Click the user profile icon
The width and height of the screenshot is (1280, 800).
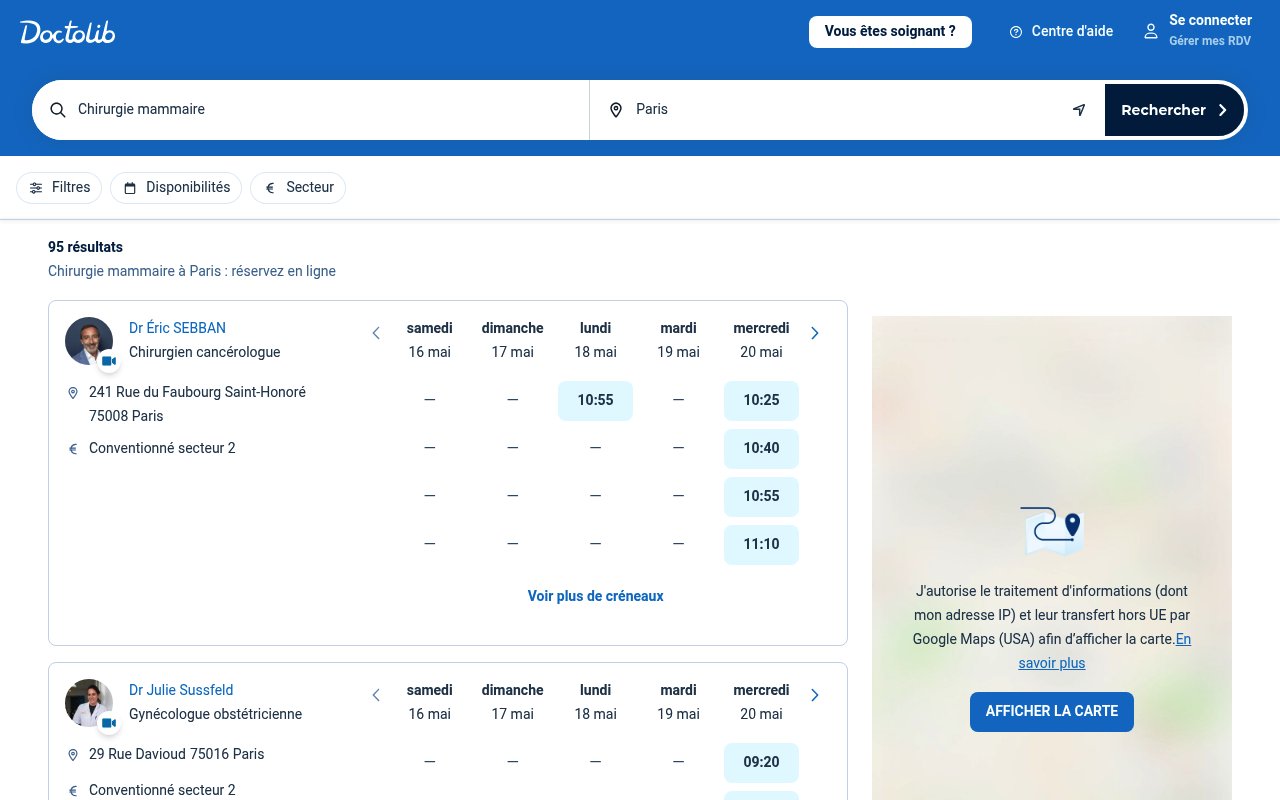click(x=1151, y=31)
